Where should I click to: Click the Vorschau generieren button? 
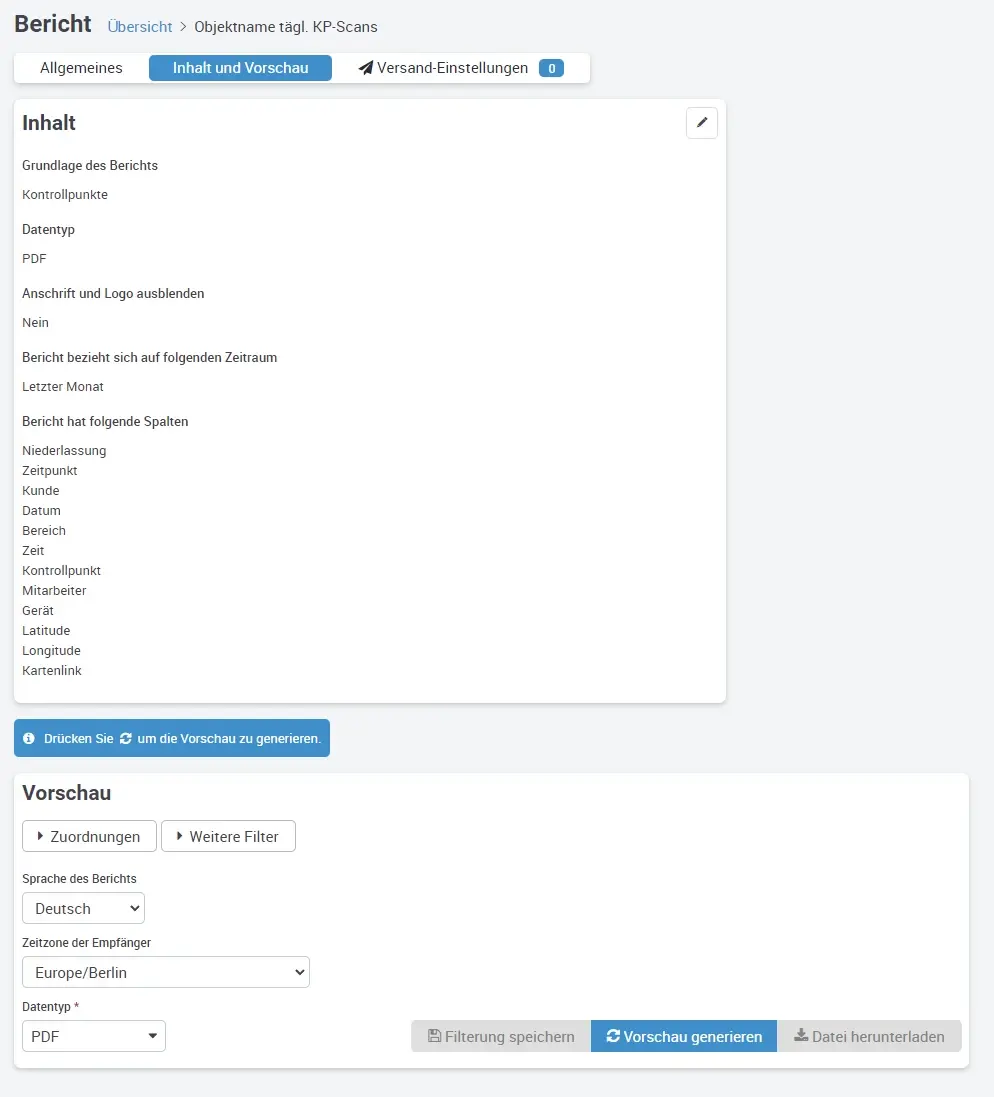tap(683, 1036)
